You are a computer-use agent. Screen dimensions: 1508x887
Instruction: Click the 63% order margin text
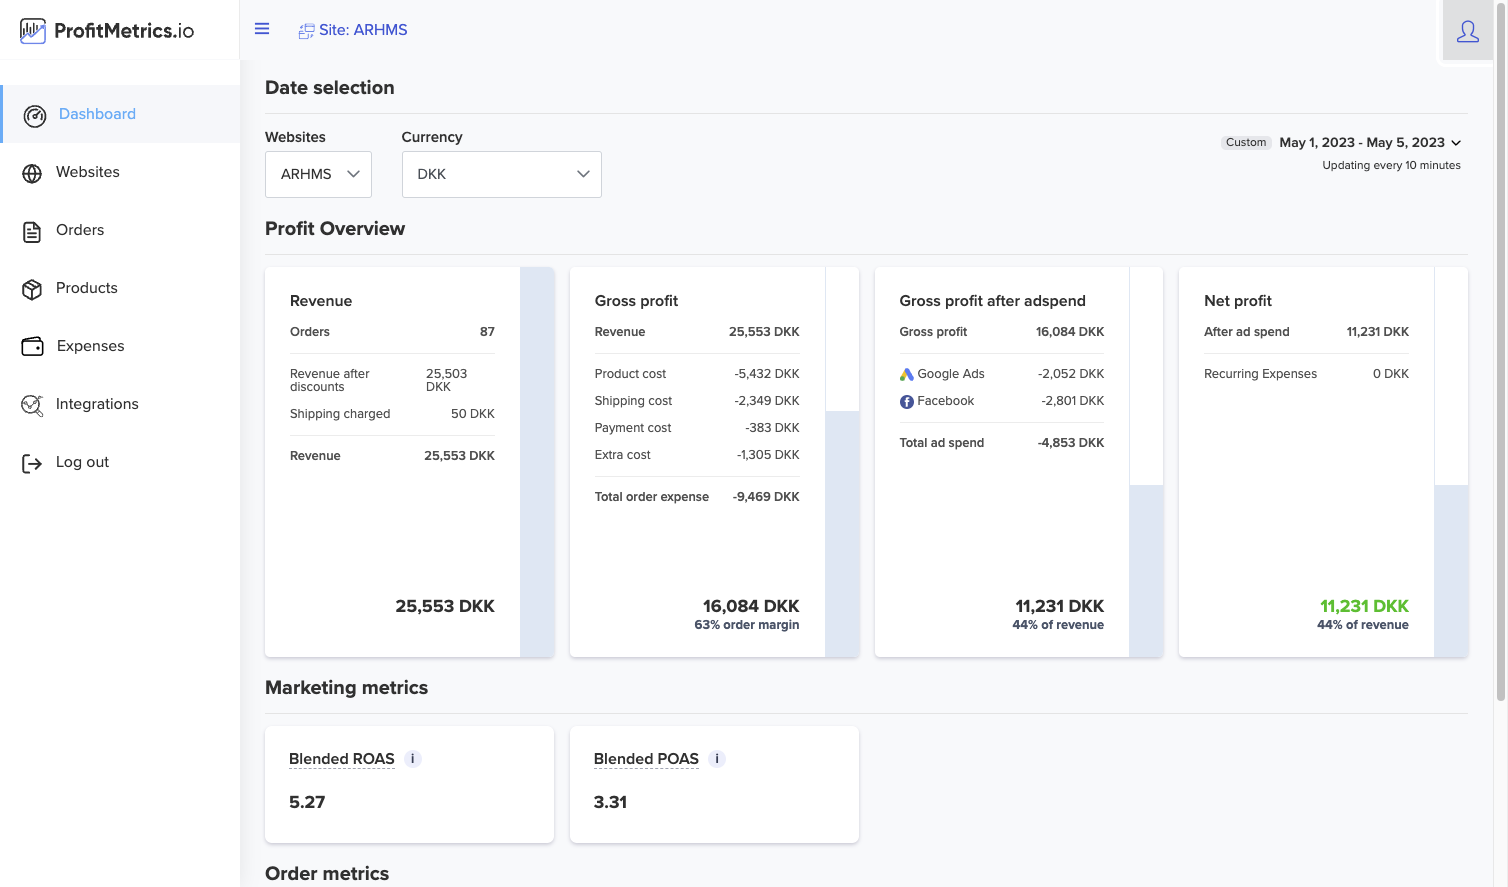(747, 625)
